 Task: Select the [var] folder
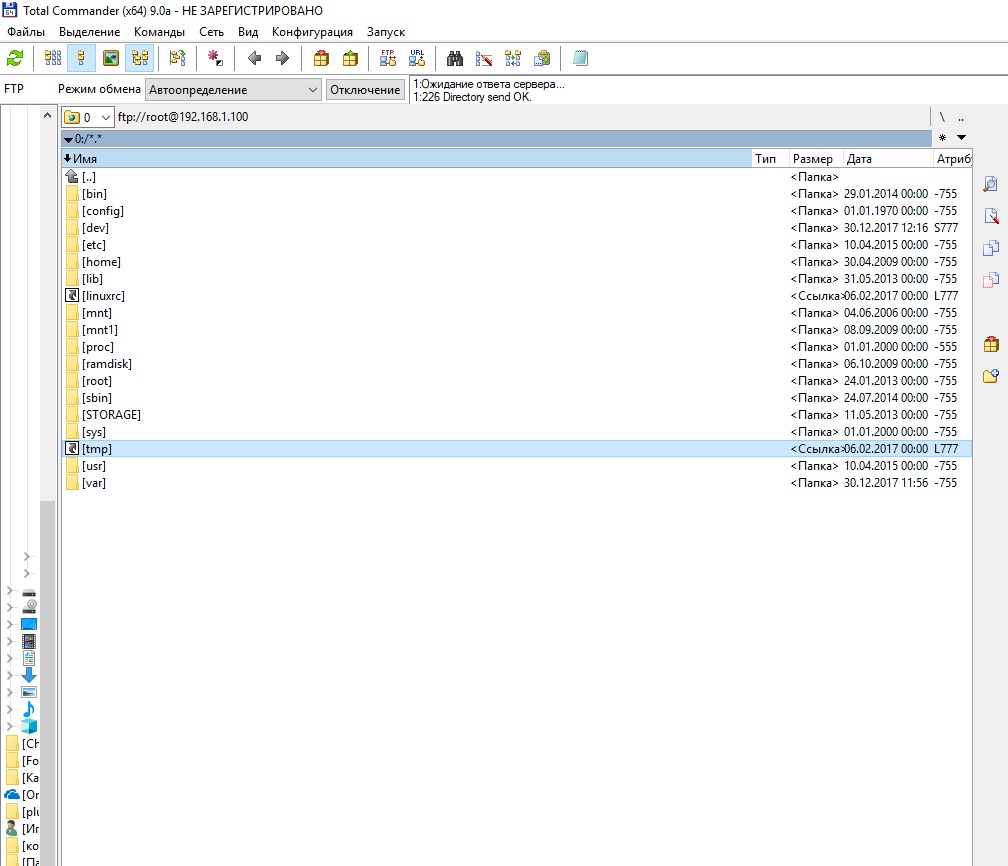[517, 483]
